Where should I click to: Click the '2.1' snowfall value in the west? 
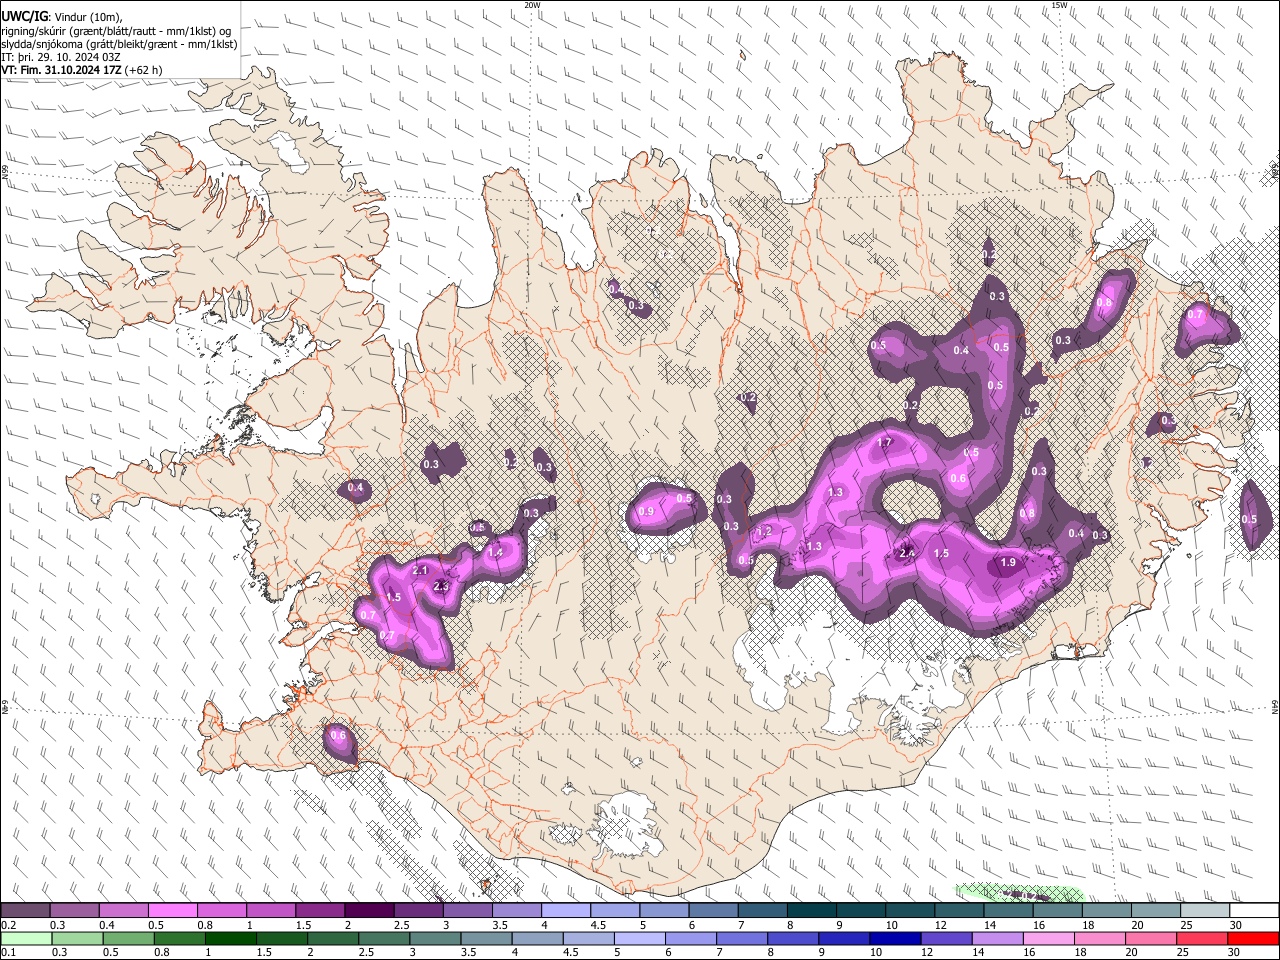tap(420, 571)
